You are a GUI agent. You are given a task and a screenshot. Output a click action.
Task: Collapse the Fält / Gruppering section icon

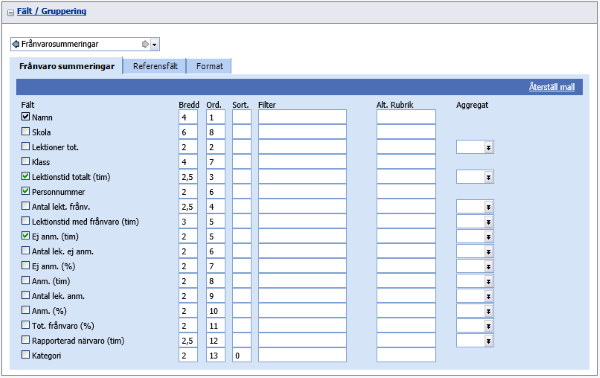(x=10, y=12)
